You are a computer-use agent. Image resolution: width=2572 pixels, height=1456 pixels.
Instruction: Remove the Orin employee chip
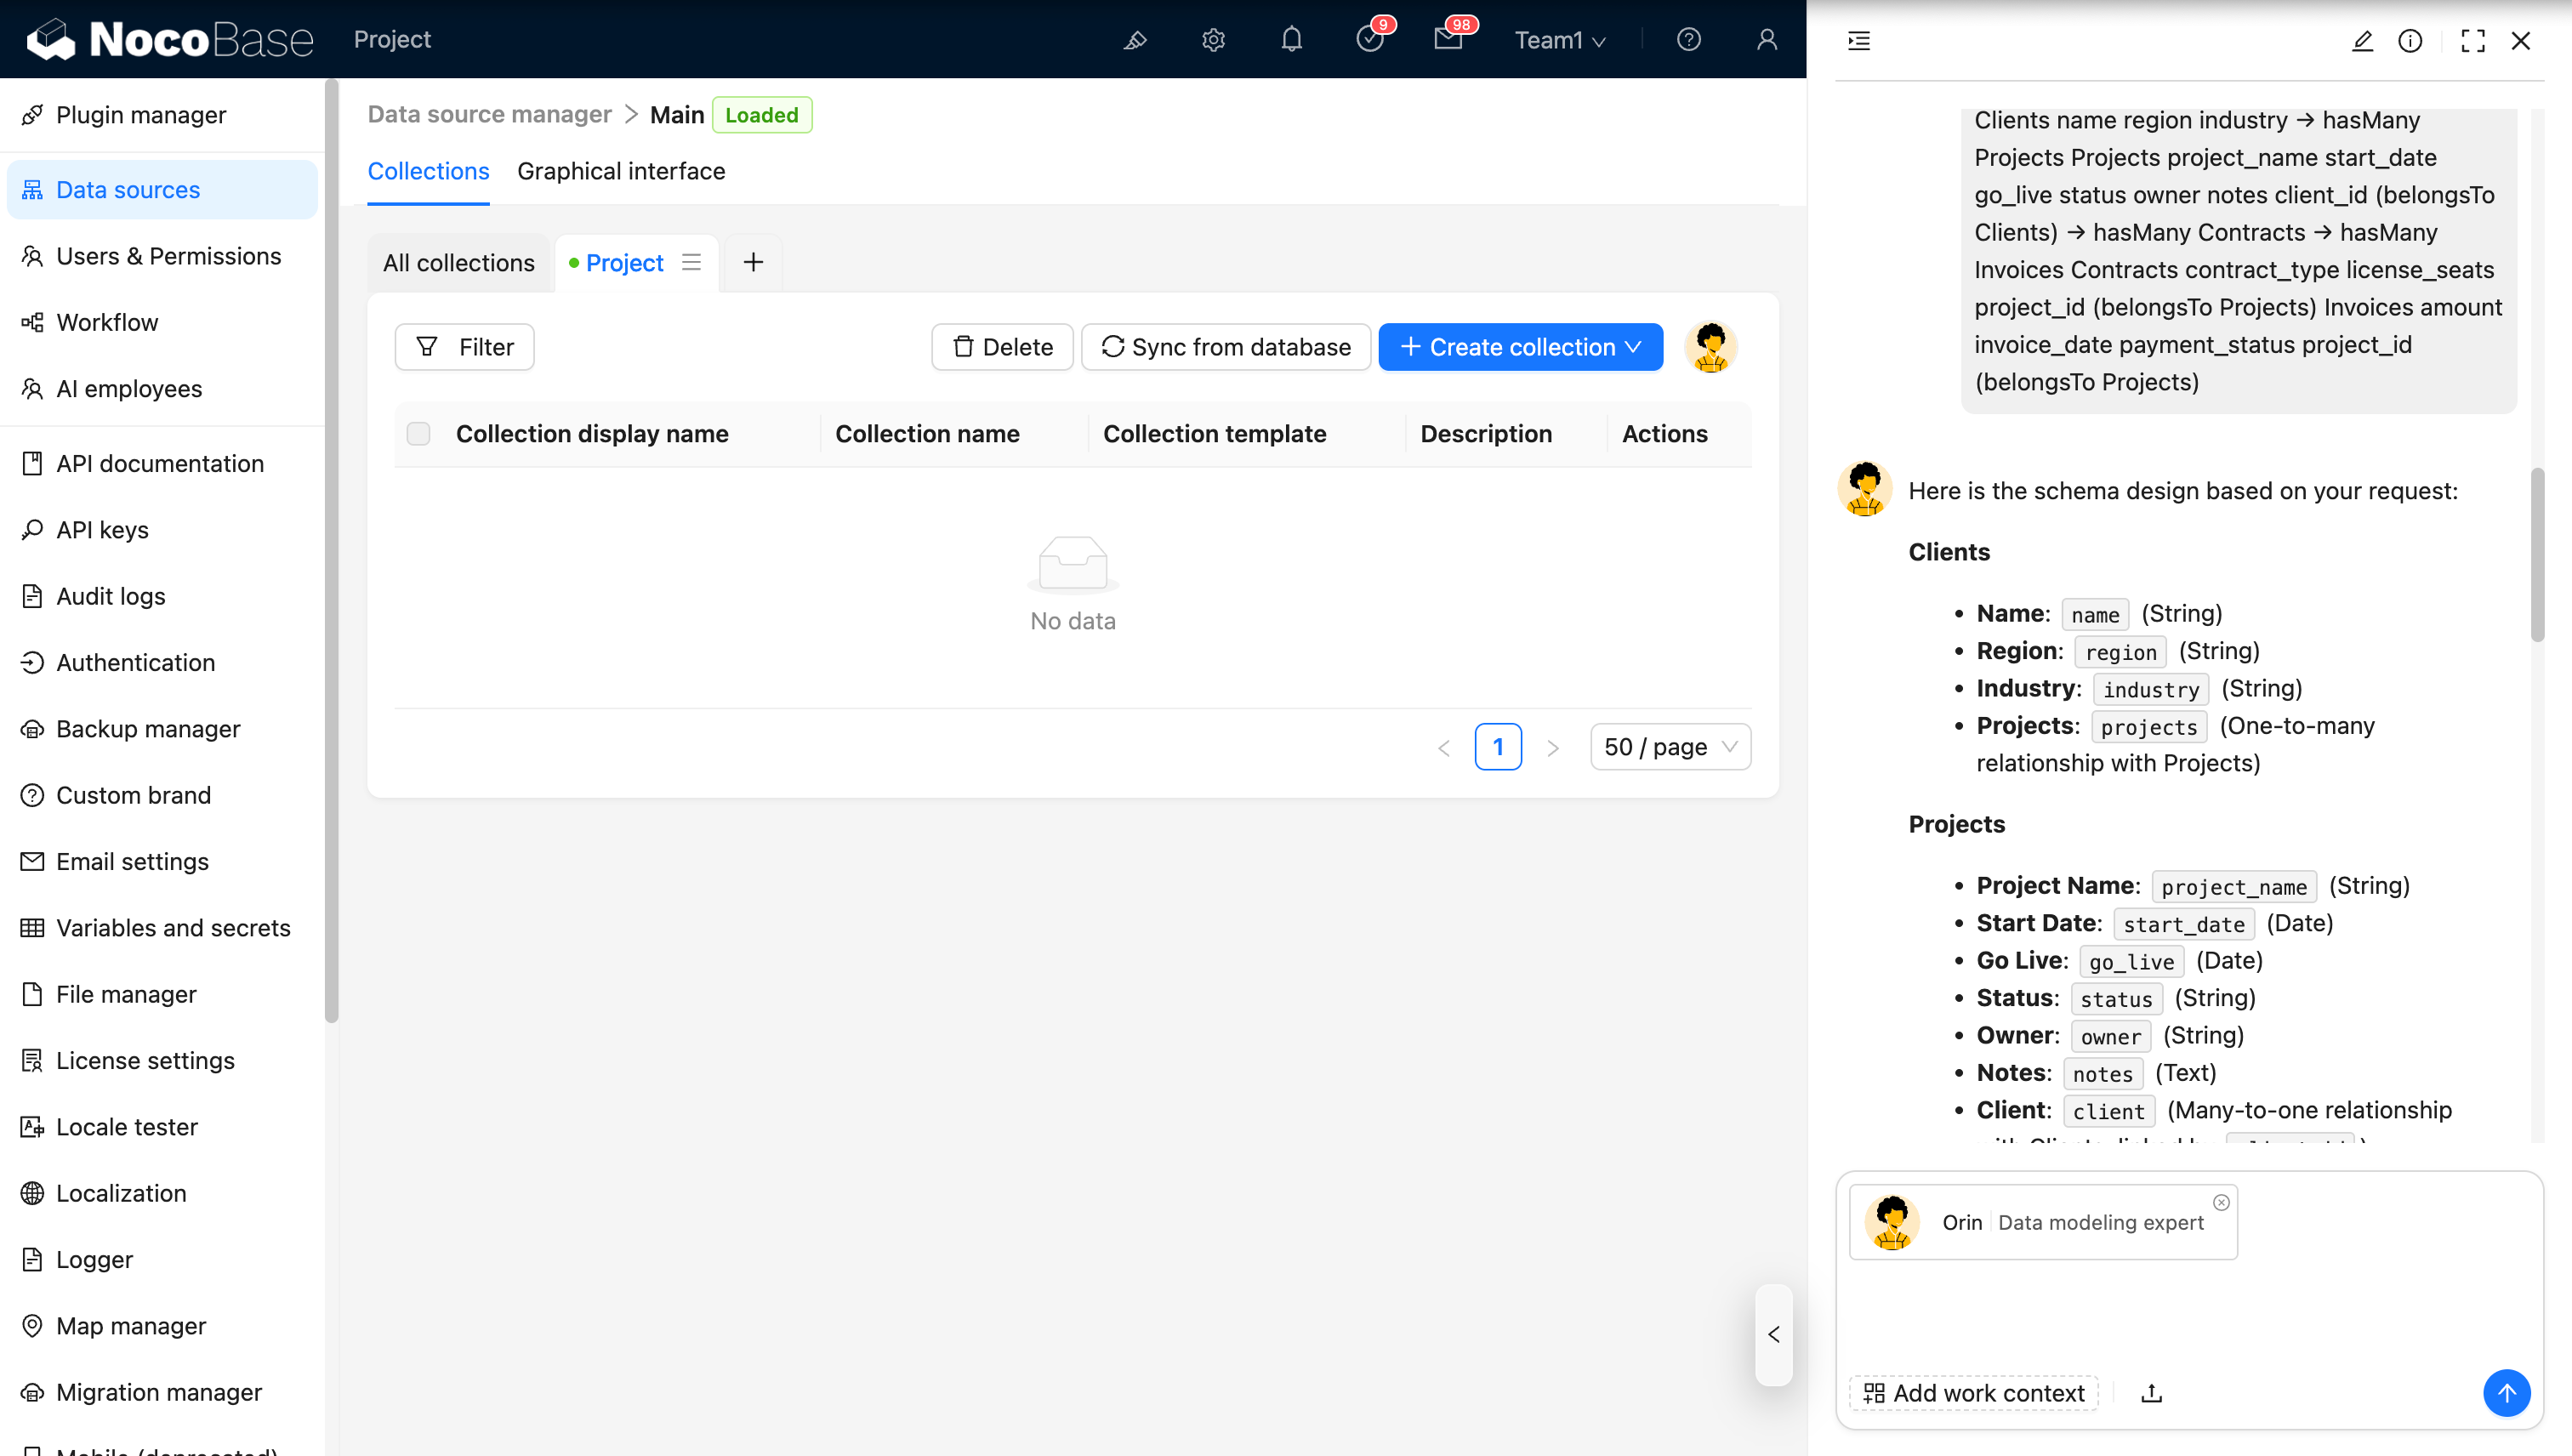tap(2221, 1202)
